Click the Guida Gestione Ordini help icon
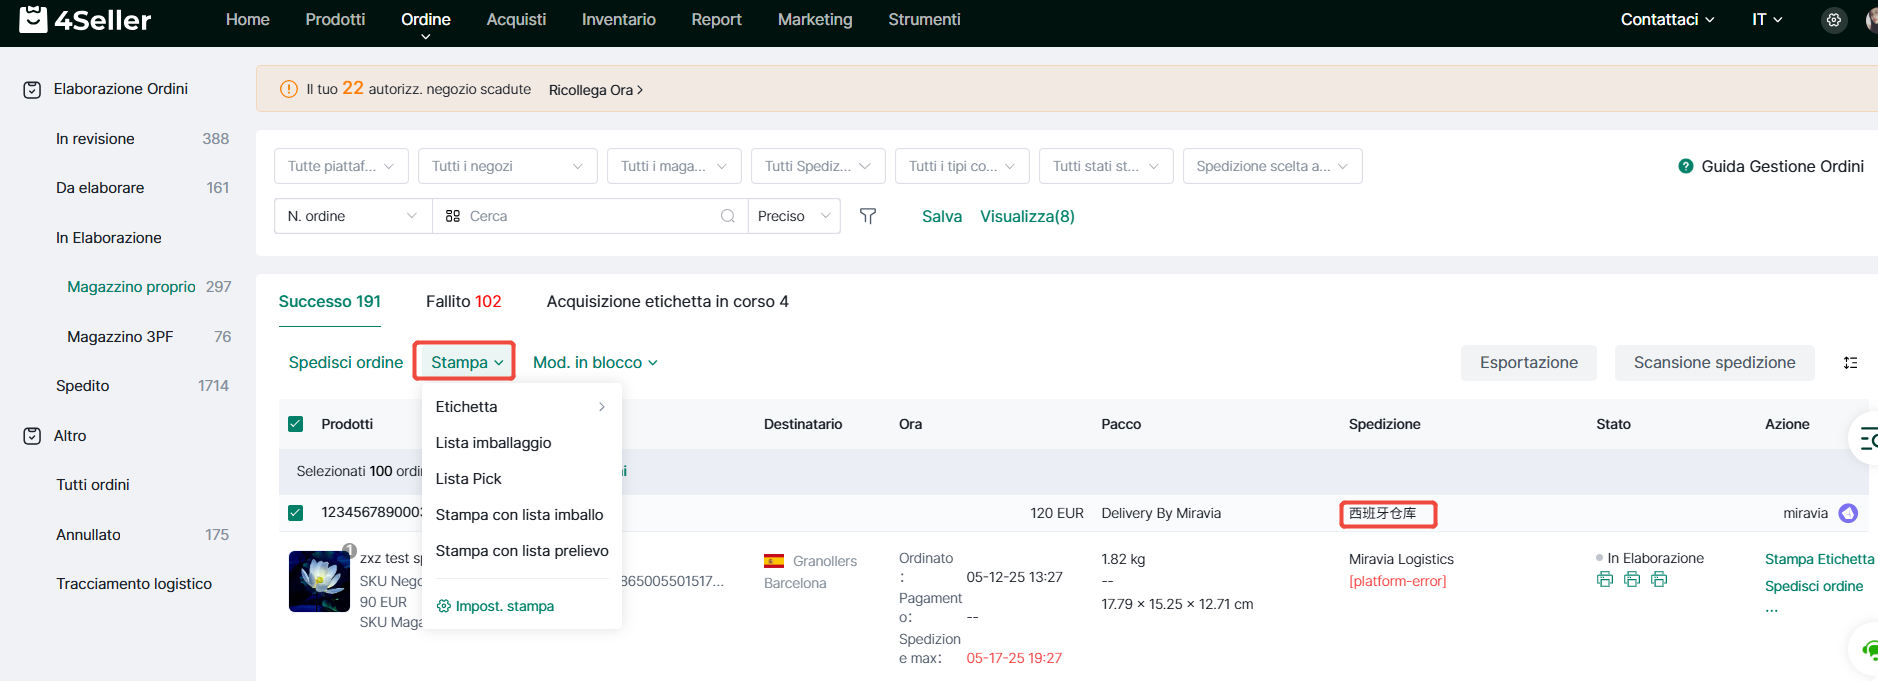 tap(1686, 166)
